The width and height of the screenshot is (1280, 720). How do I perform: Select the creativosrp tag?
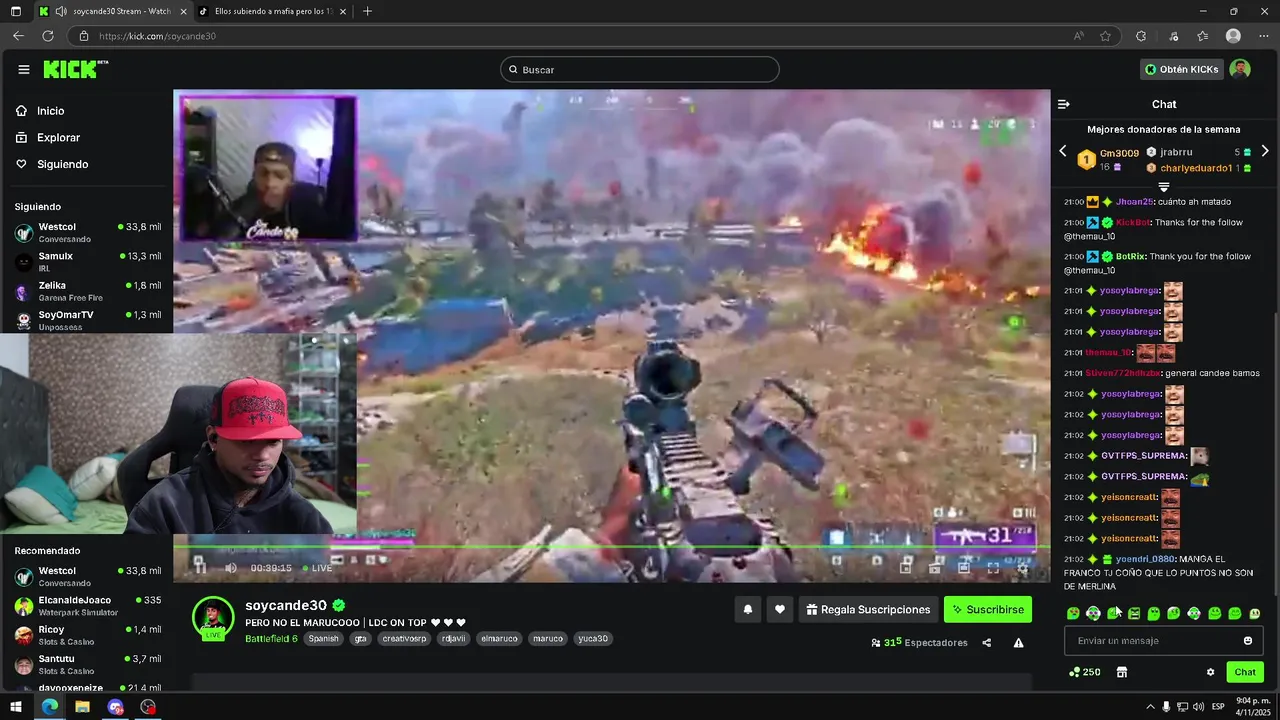coord(404,638)
